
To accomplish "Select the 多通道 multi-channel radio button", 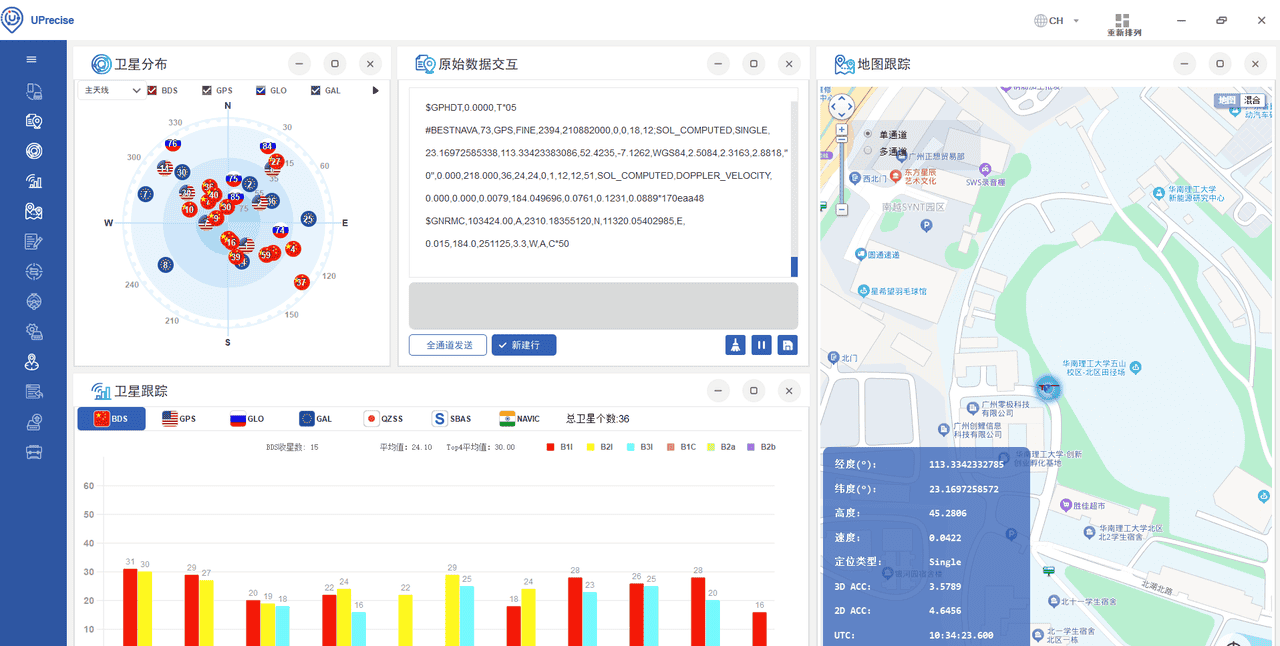I will click(868, 150).
